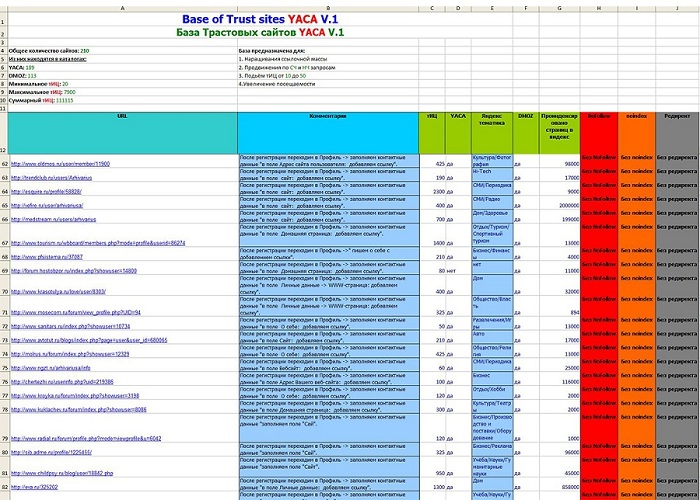The height and width of the screenshot is (500, 700).
Task: Open the mosecom.ru forum view_profile link
Action: click(76, 312)
